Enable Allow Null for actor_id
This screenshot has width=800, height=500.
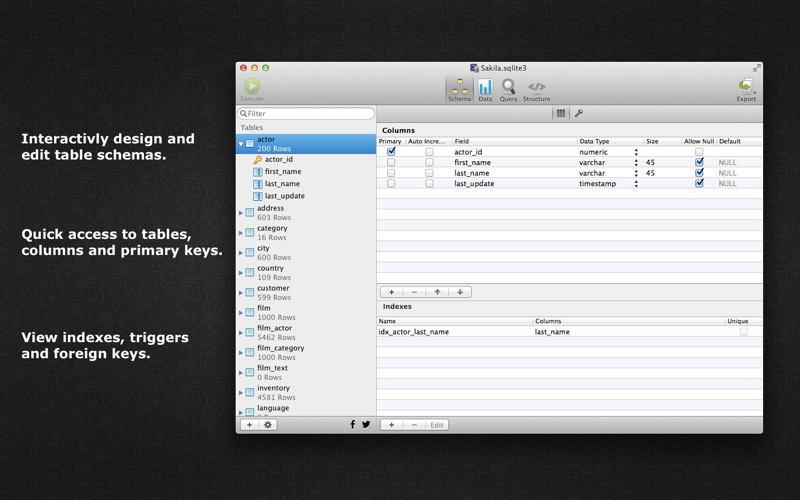point(699,152)
